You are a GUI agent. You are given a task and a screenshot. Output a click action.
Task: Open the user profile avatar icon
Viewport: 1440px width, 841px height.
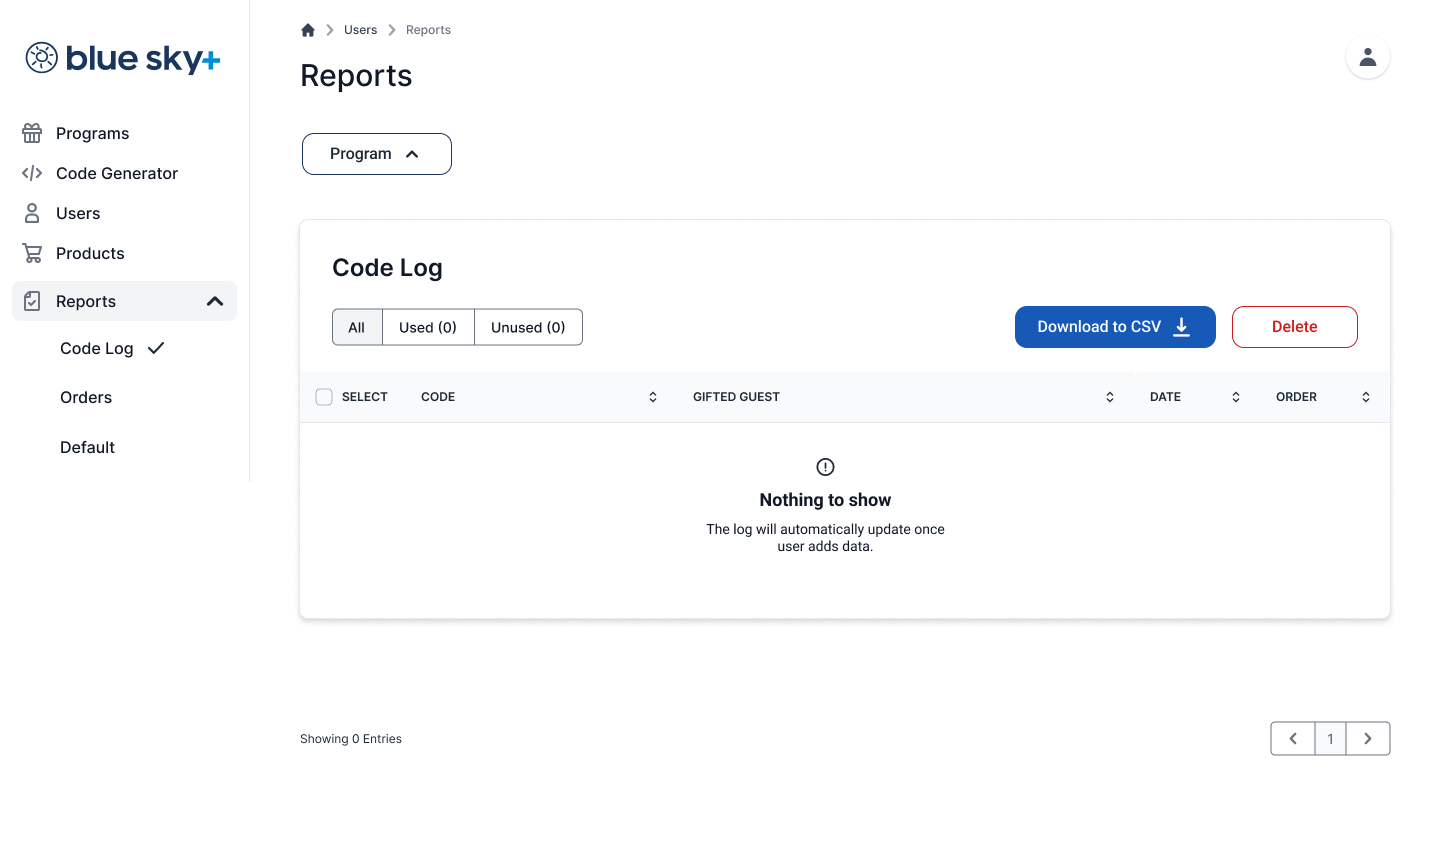tap(1367, 57)
